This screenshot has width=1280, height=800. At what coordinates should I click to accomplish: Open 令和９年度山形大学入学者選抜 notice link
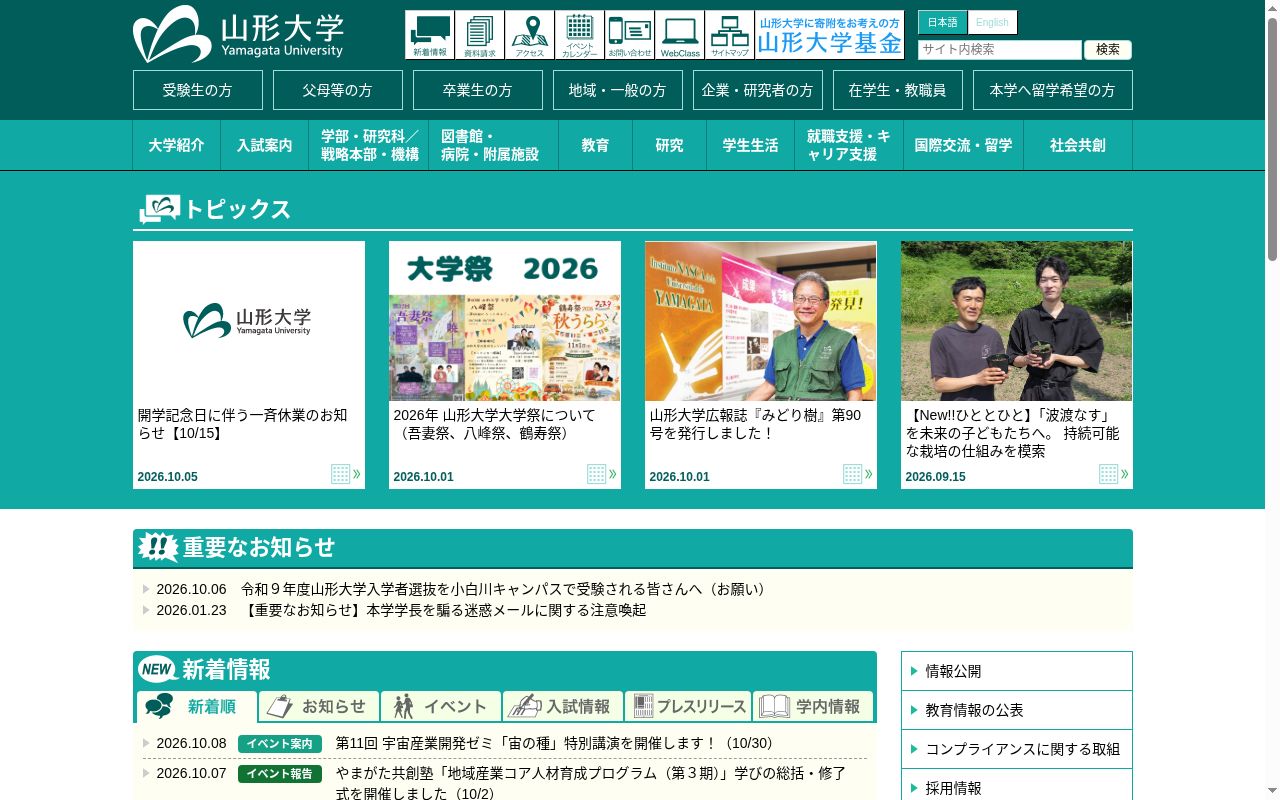[506, 589]
